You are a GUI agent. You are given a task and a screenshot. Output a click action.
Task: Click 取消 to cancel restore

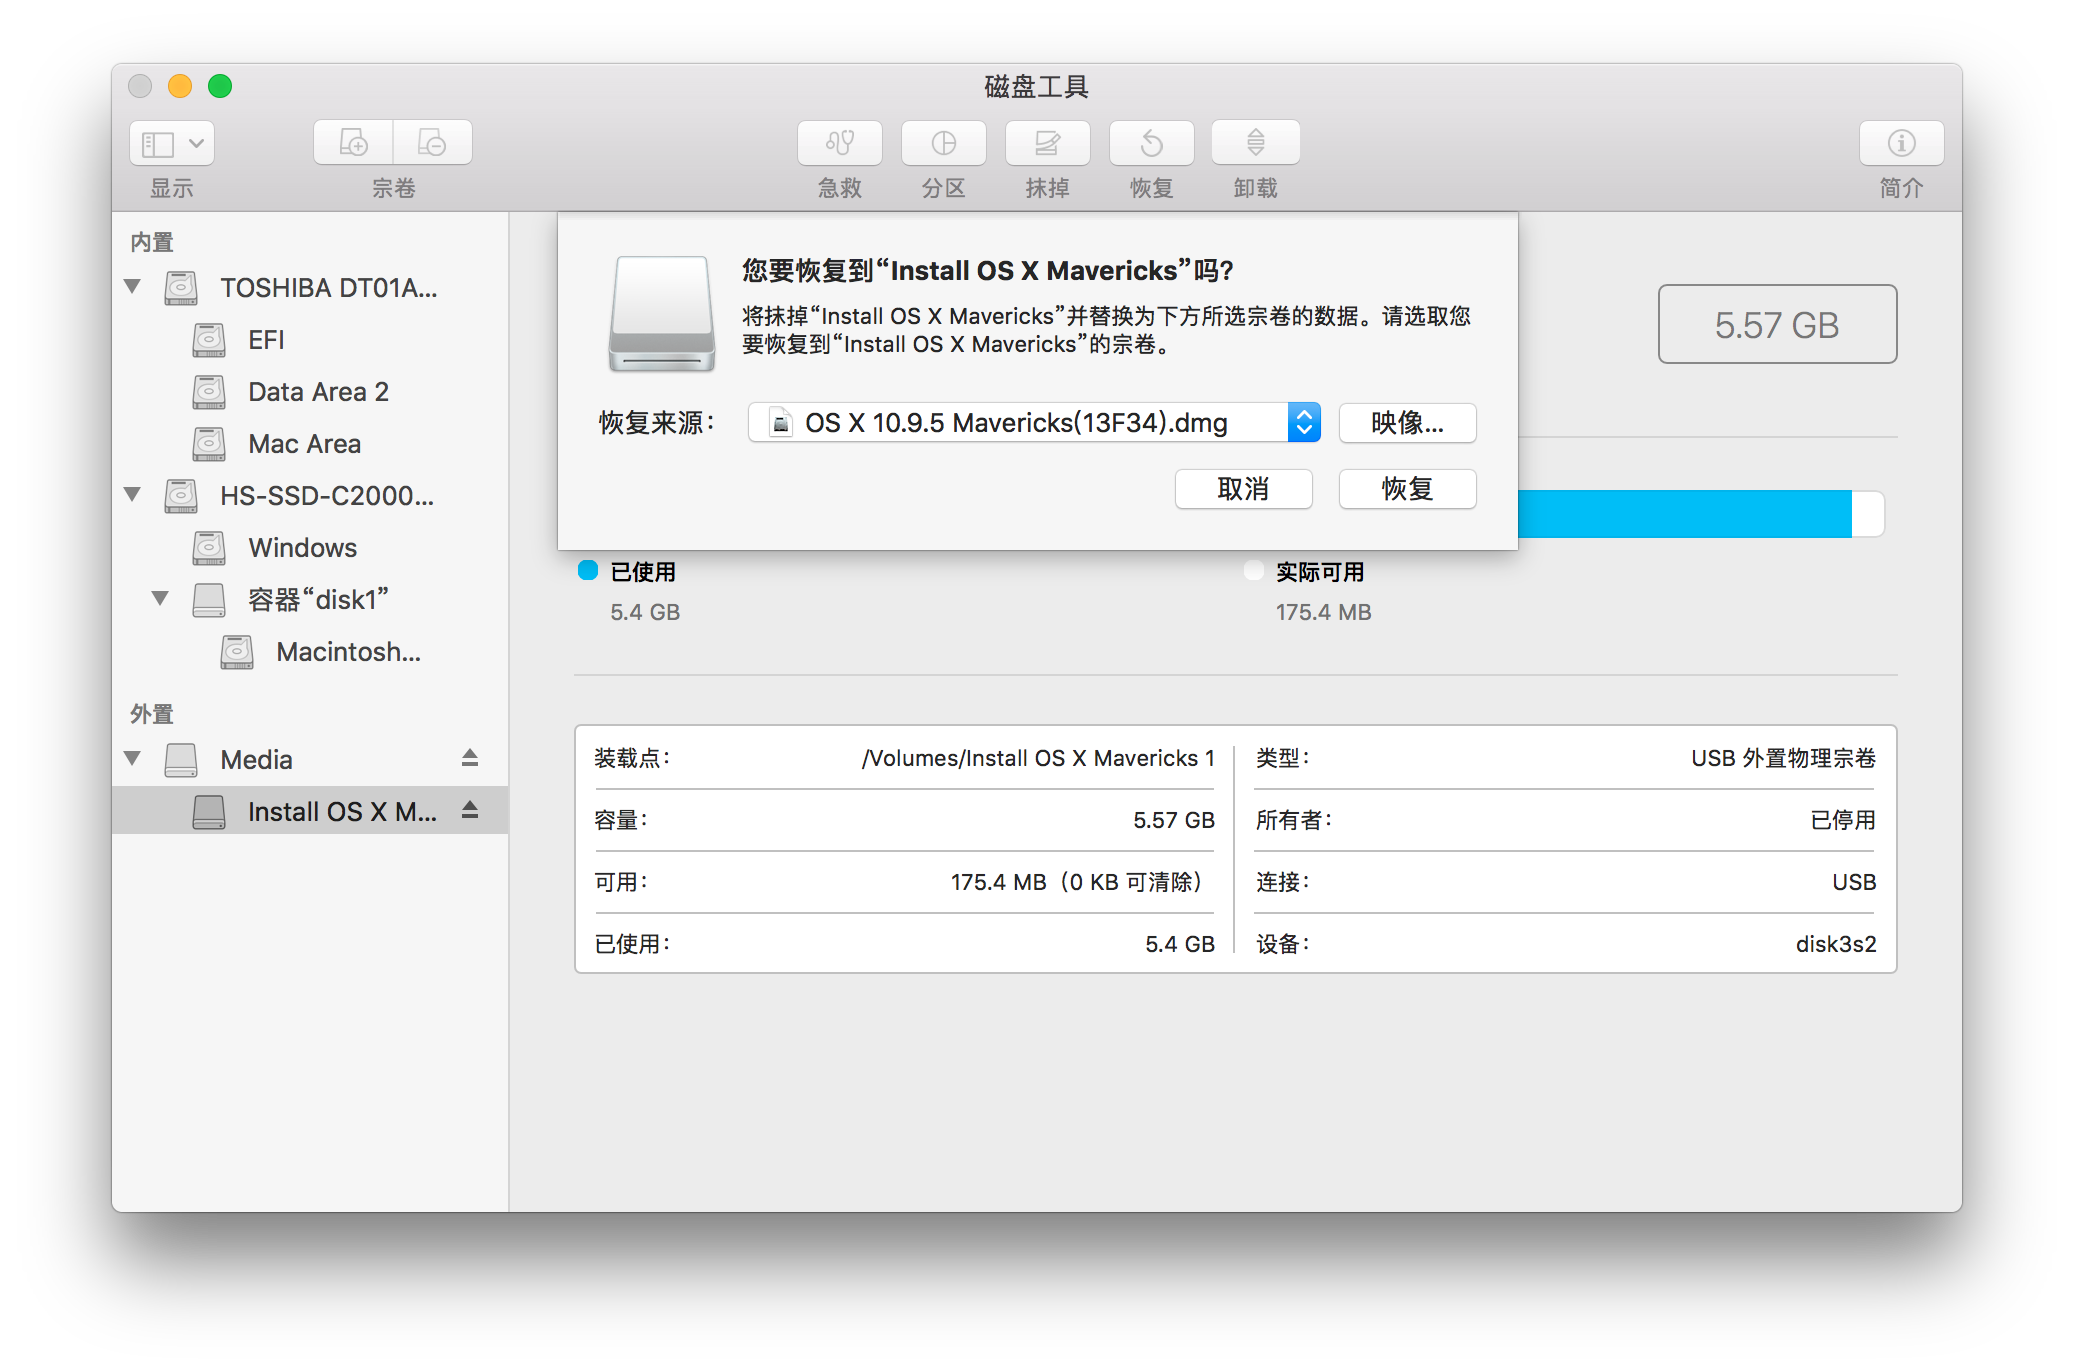pos(1243,489)
